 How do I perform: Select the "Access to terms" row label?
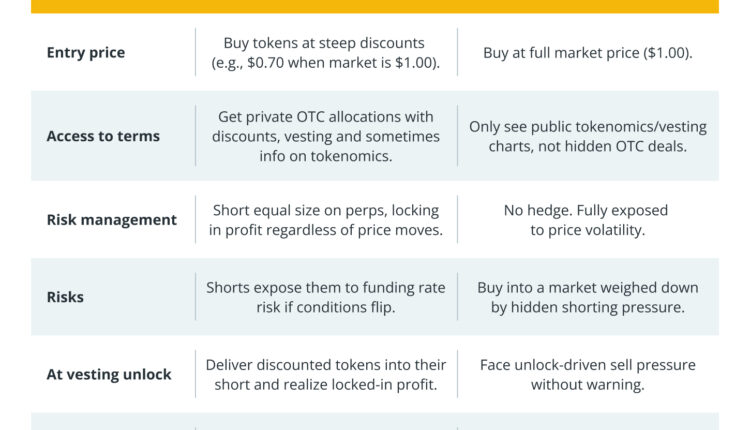coord(103,136)
